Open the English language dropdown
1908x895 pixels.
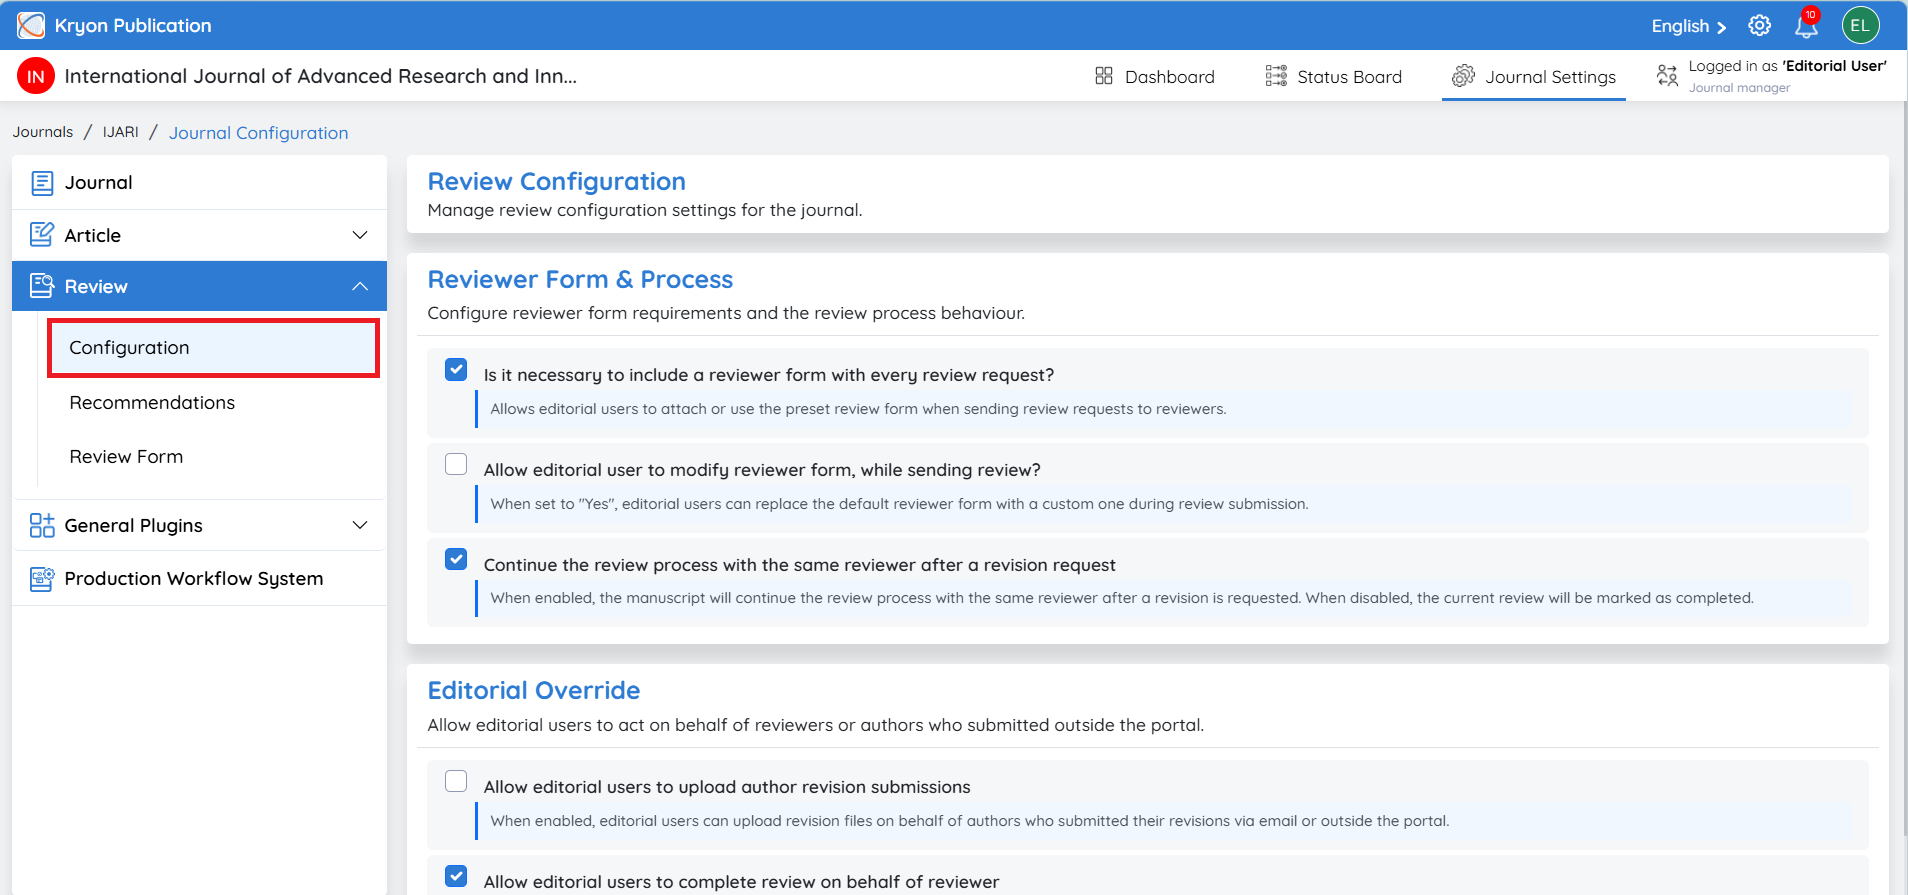[x=1688, y=26]
